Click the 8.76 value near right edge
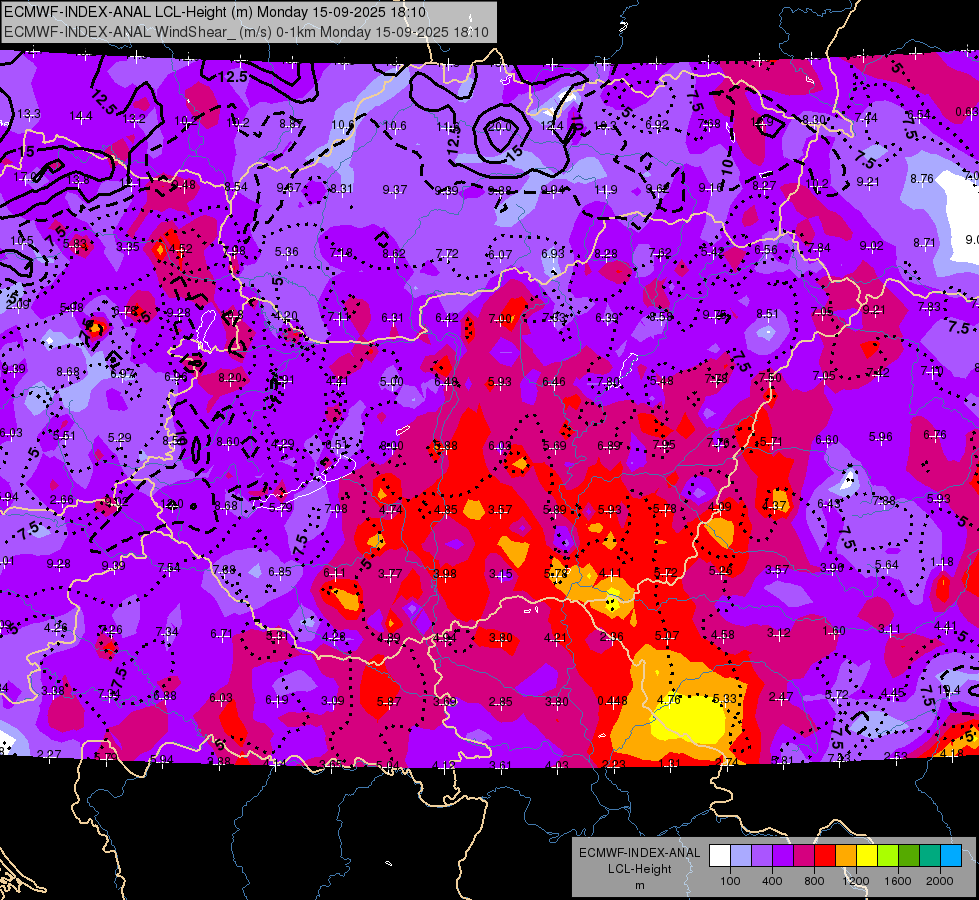Image resolution: width=979 pixels, height=900 pixels. pos(922,179)
